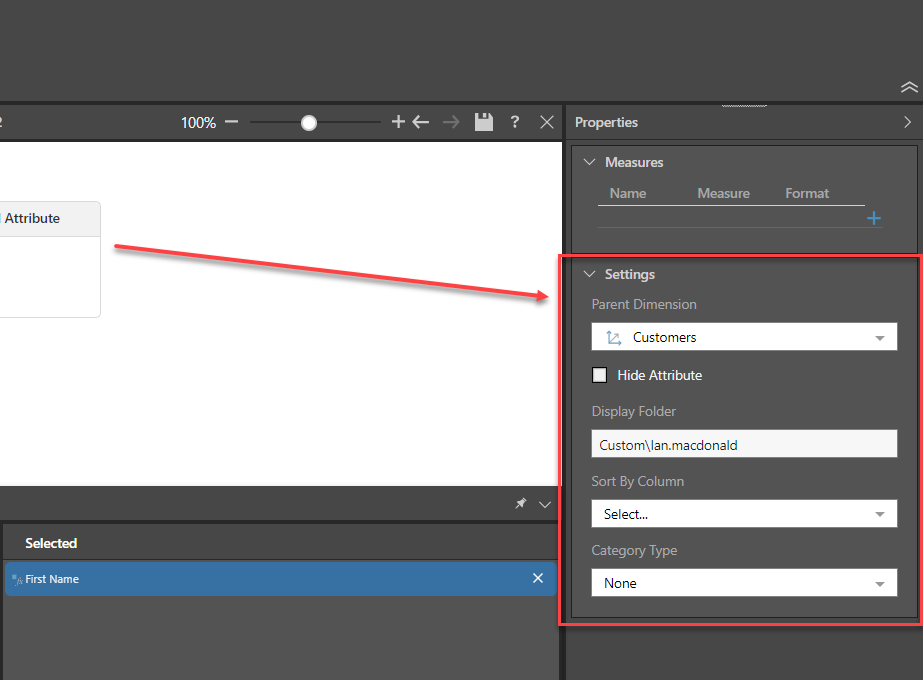Open help with the question mark icon
The image size is (923, 680).
(x=515, y=122)
